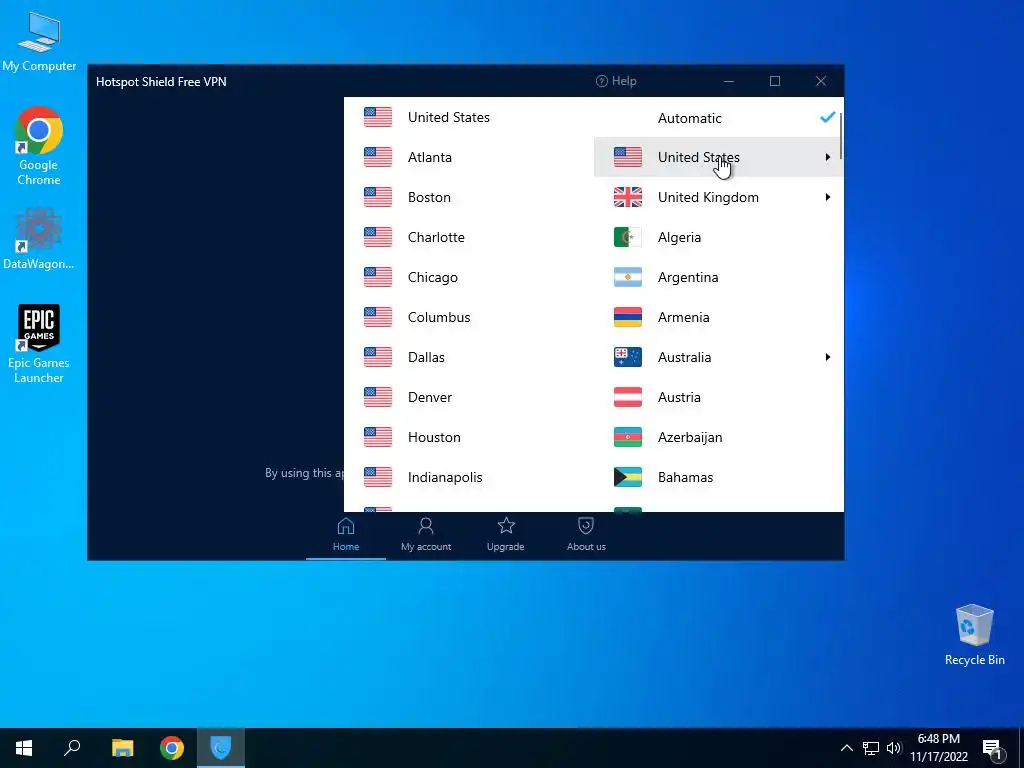Choose Denver server location
This screenshot has width=1024, height=768.
pyautogui.click(x=469, y=397)
